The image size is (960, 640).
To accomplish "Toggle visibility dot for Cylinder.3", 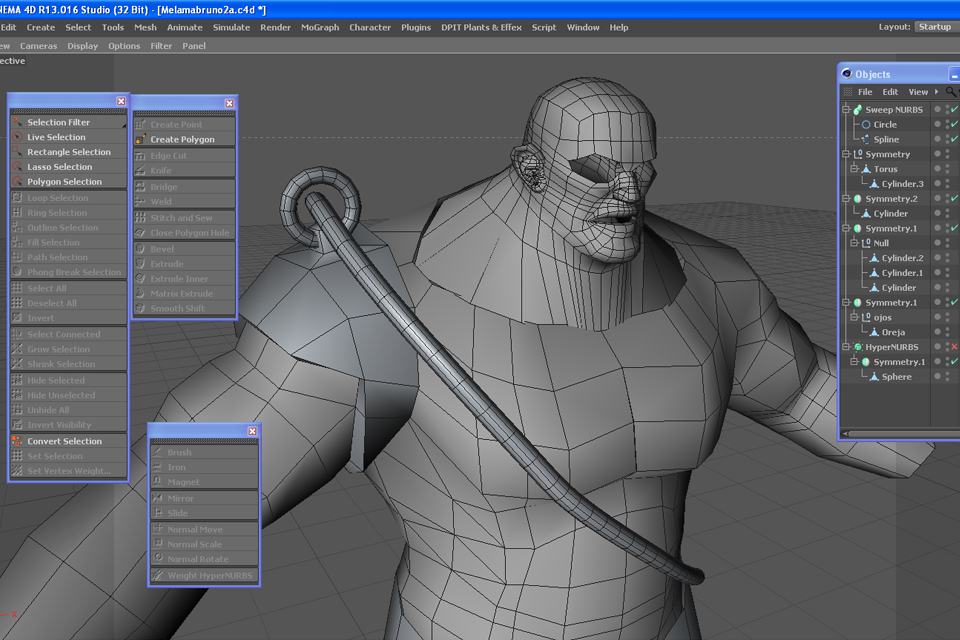I will click(x=937, y=183).
